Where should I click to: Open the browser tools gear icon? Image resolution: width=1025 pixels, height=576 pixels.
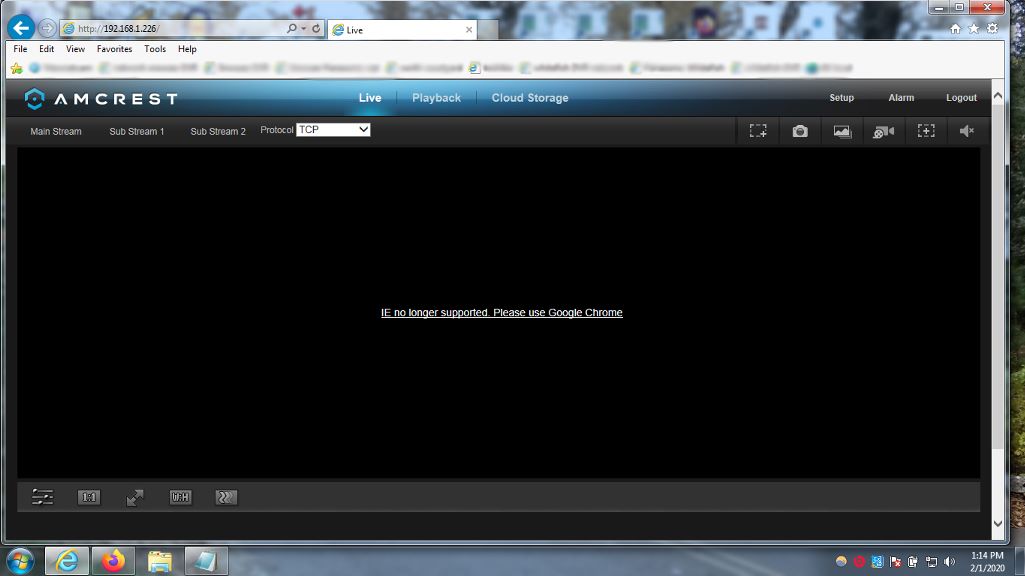point(992,29)
